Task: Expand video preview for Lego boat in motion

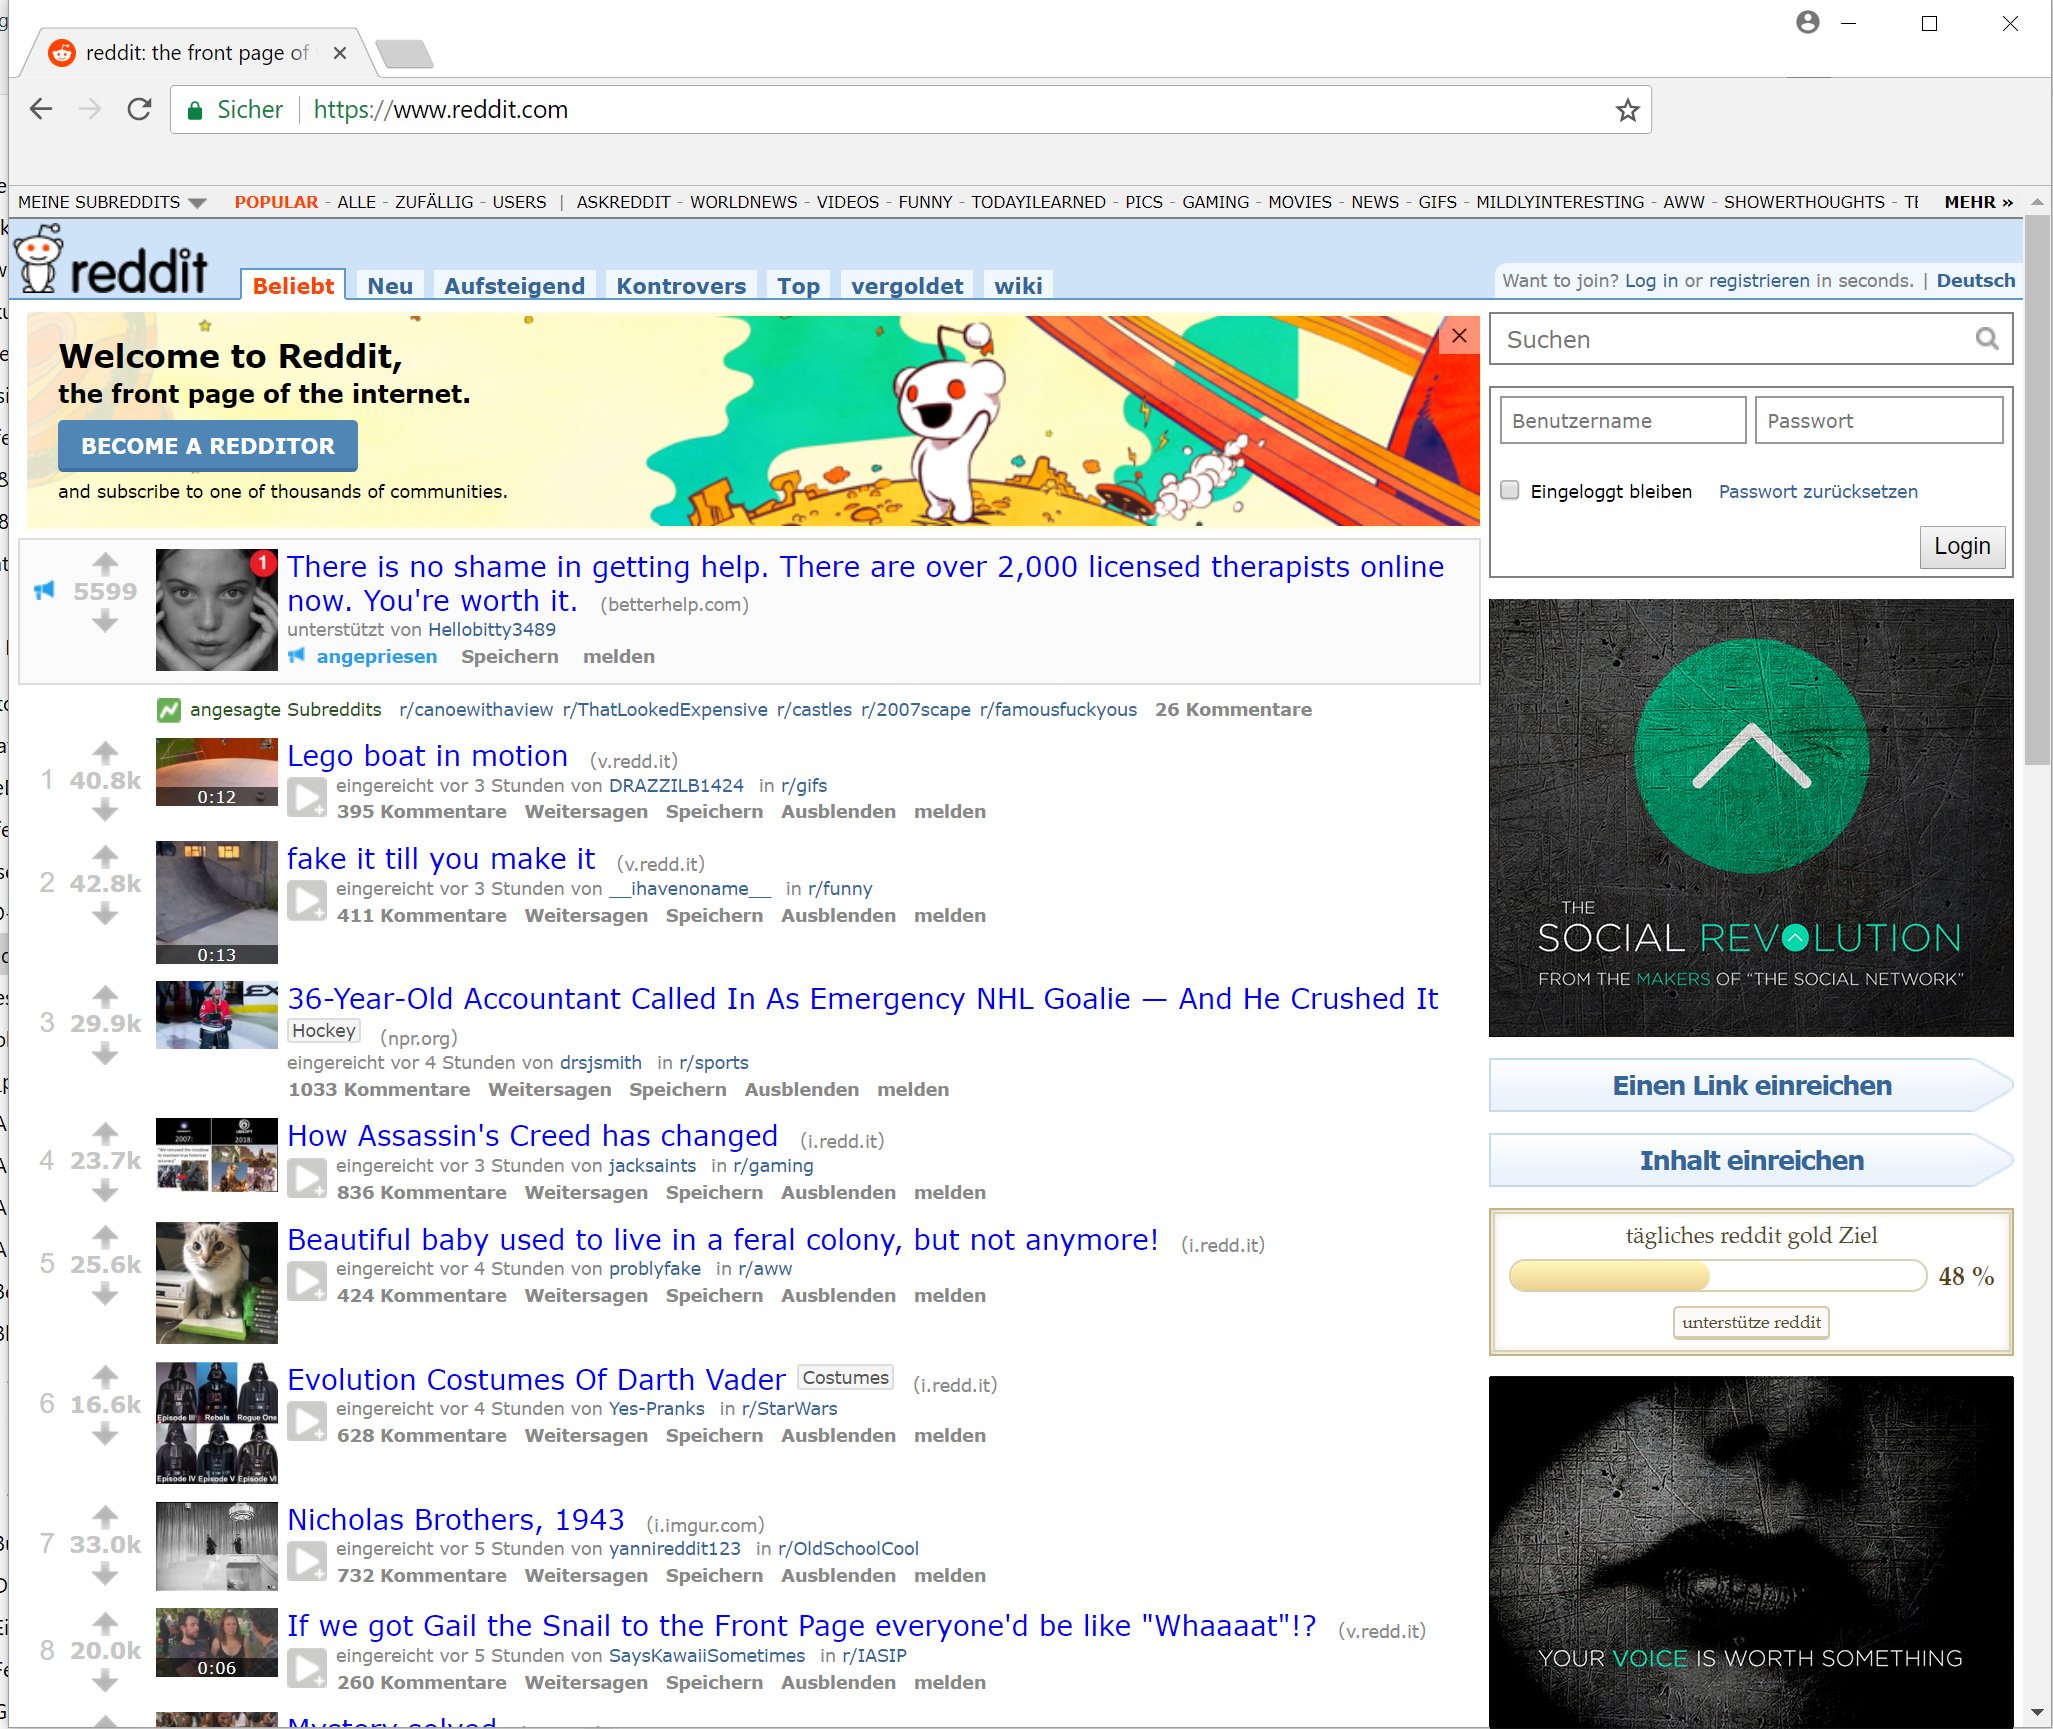Action: pos(307,797)
